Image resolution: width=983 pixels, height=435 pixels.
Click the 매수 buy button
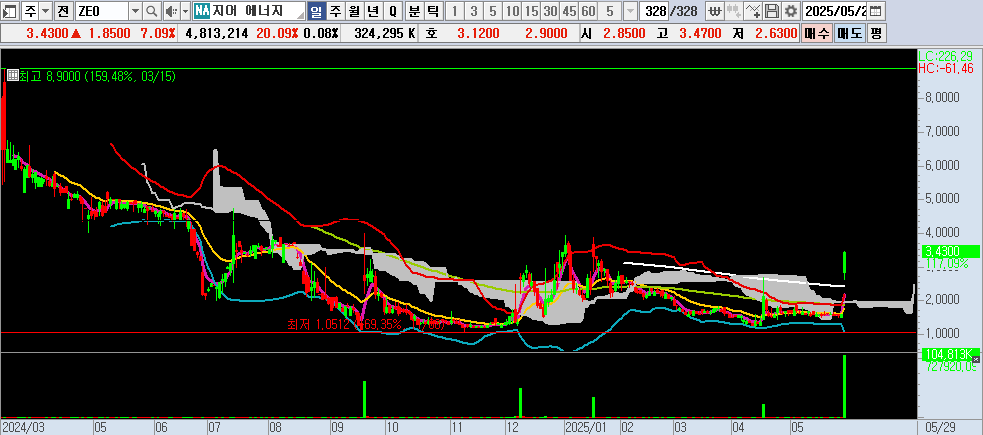[817, 33]
